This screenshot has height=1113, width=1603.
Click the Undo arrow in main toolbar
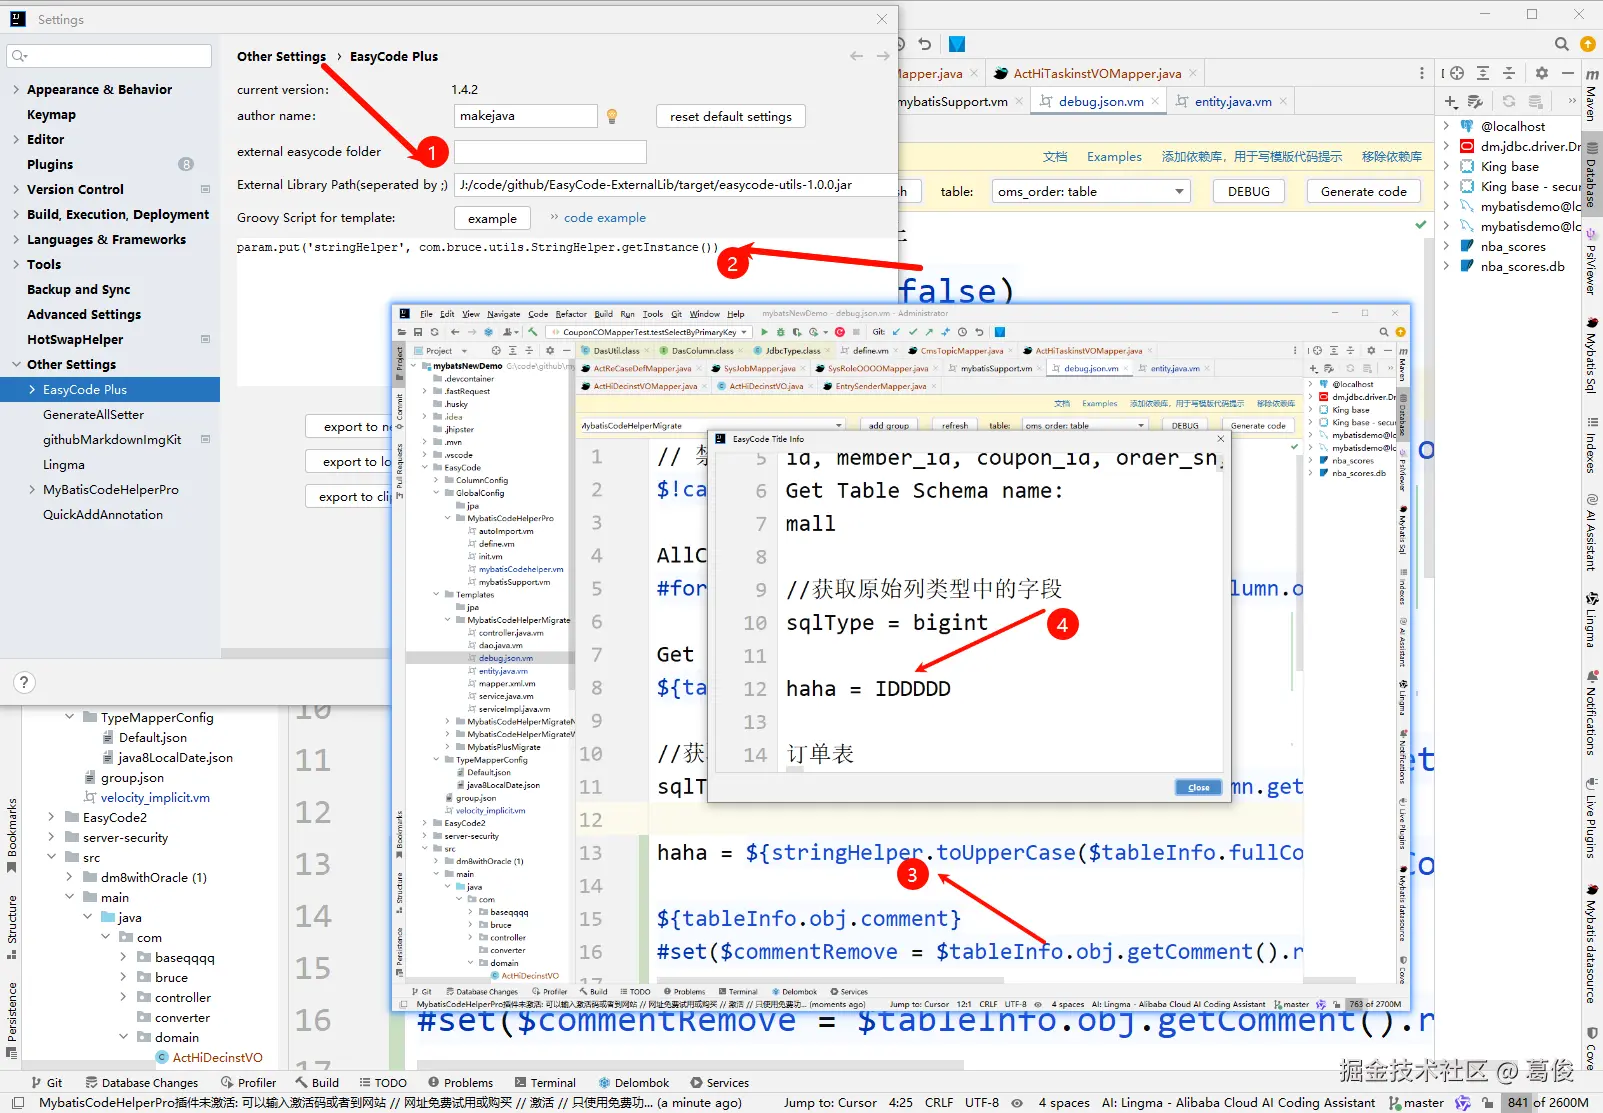tap(925, 44)
